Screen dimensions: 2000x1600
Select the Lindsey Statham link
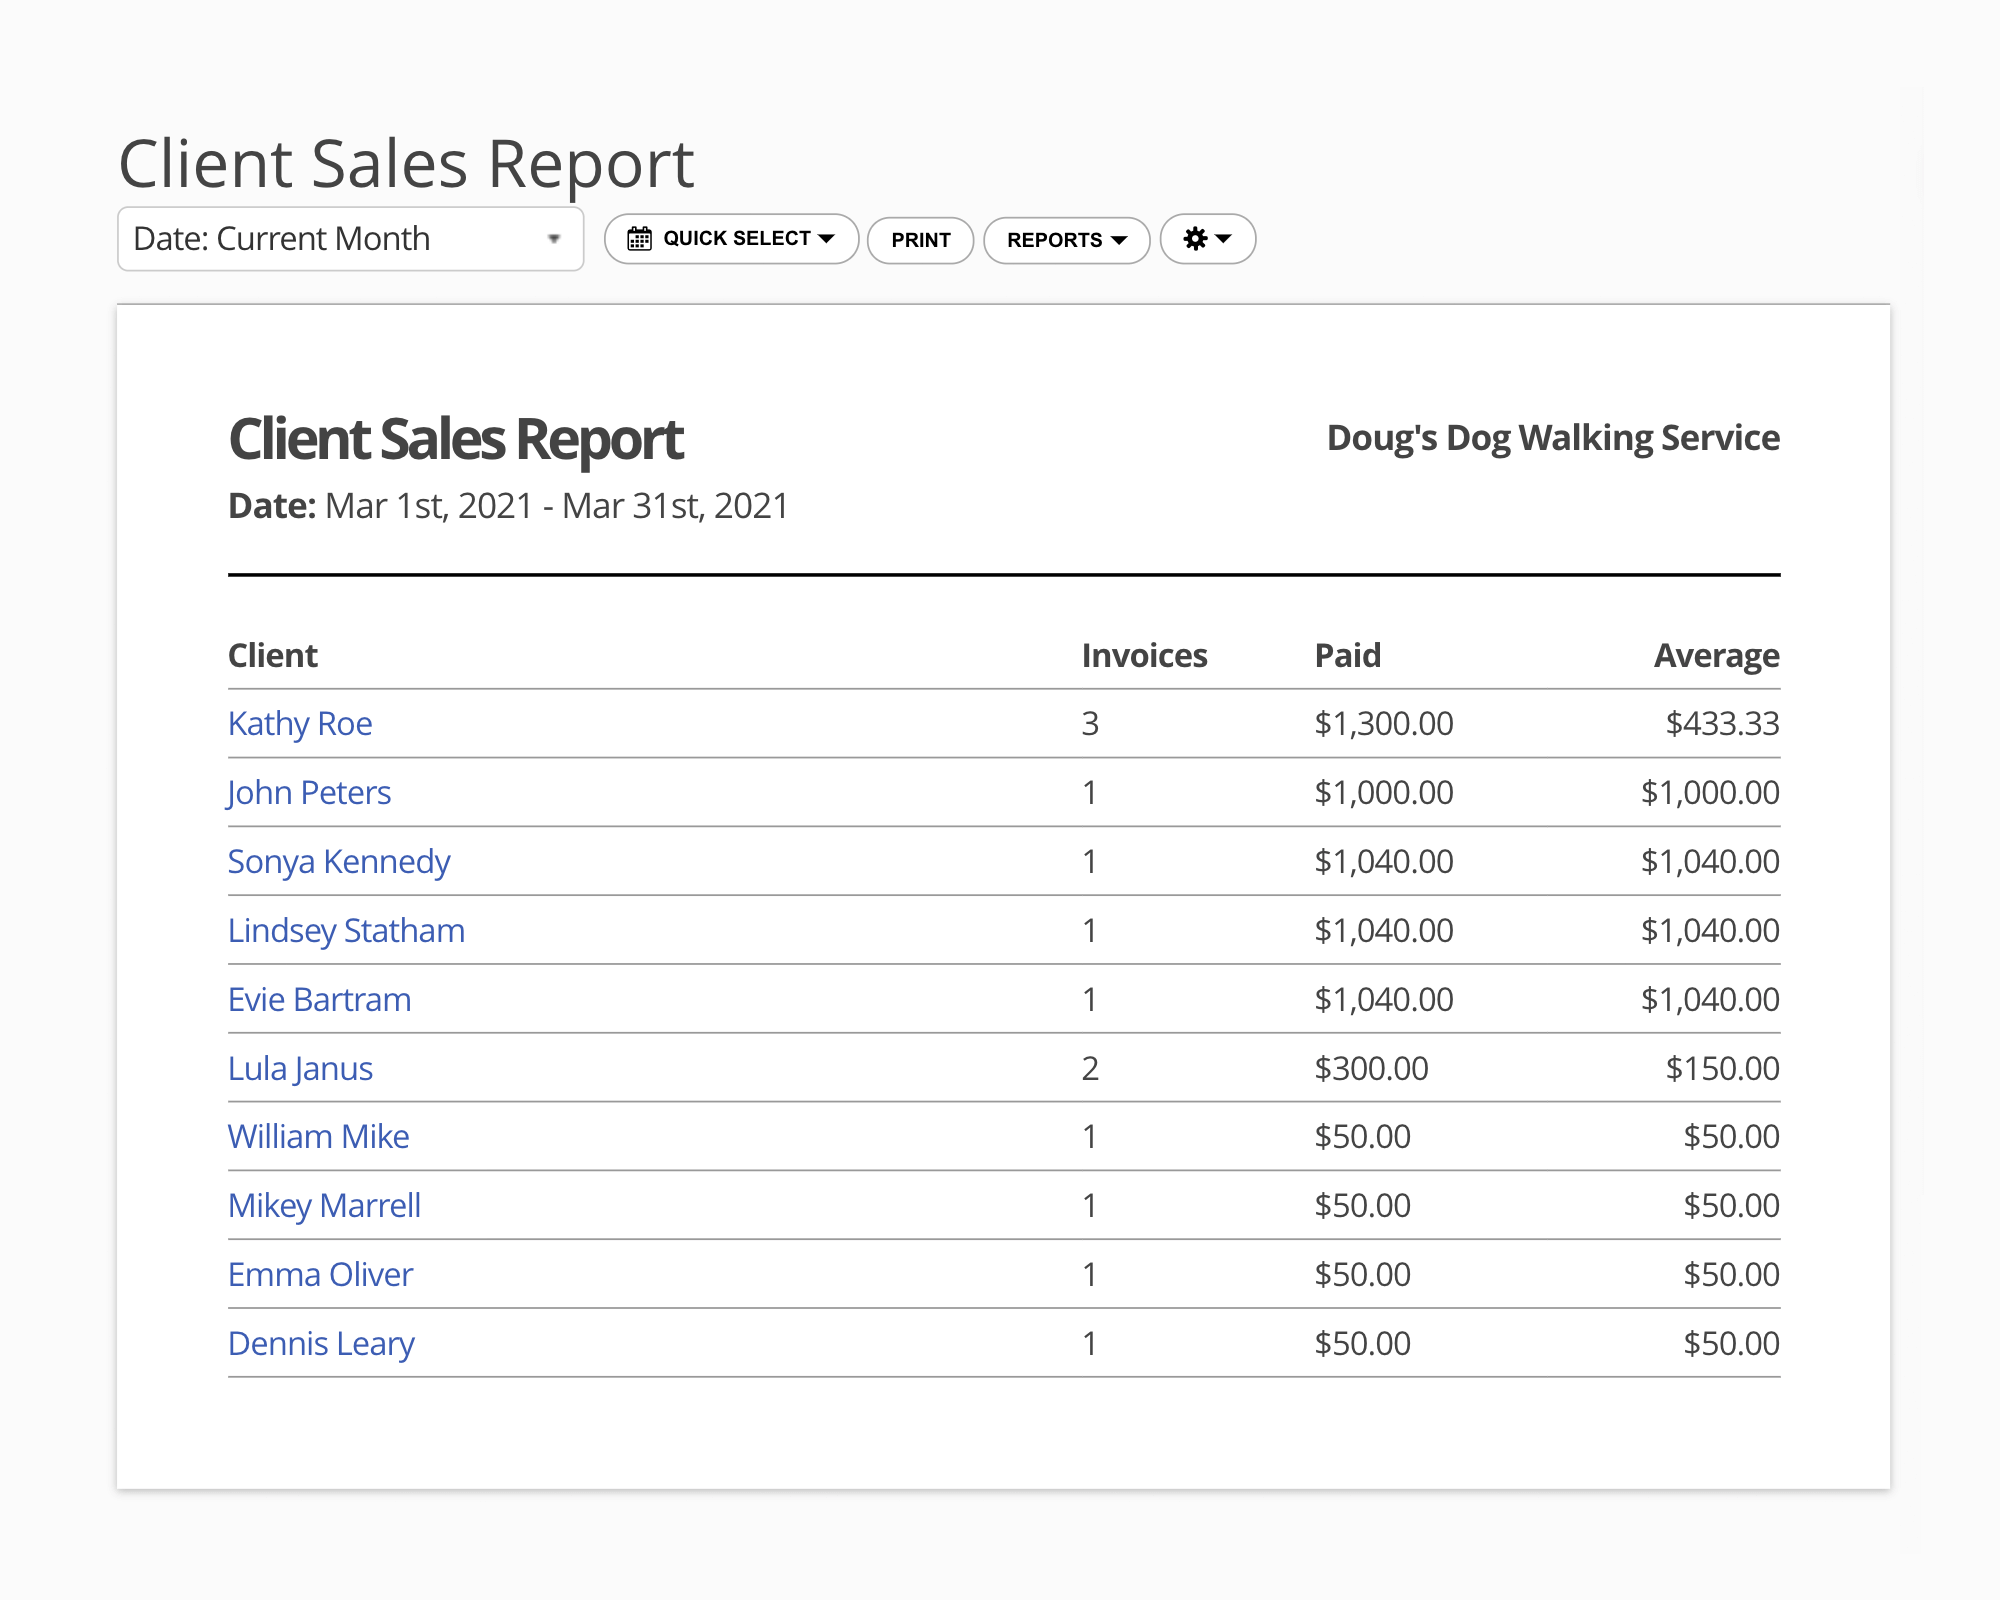[346, 930]
